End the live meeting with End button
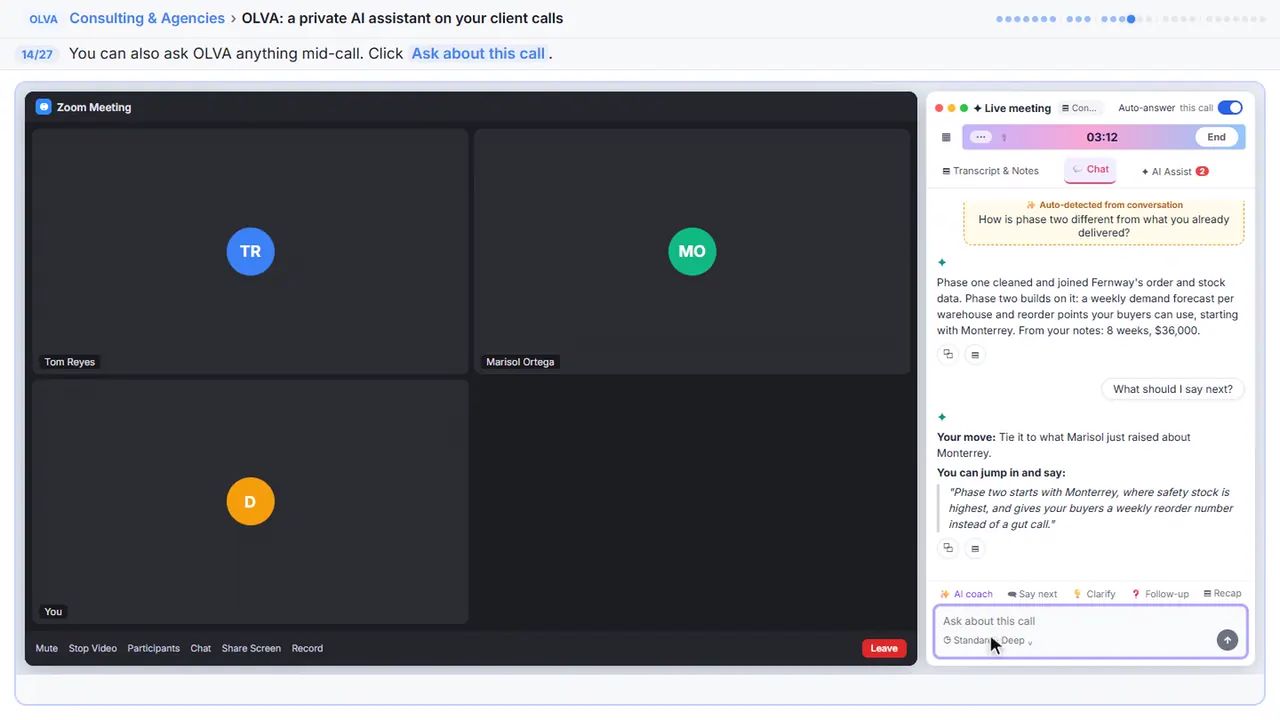1280x720 pixels. pyautogui.click(x=1216, y=137)
